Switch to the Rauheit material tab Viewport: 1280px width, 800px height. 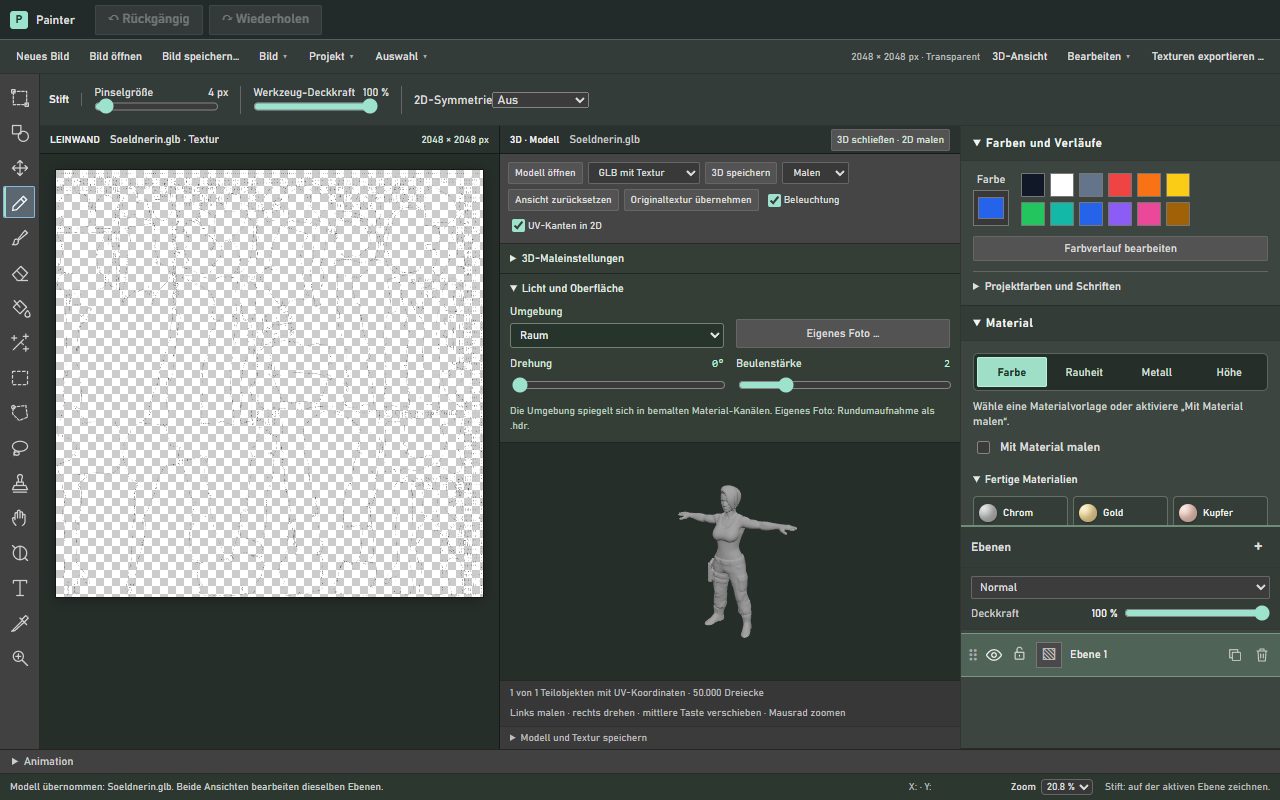(x=1084, y=372)
